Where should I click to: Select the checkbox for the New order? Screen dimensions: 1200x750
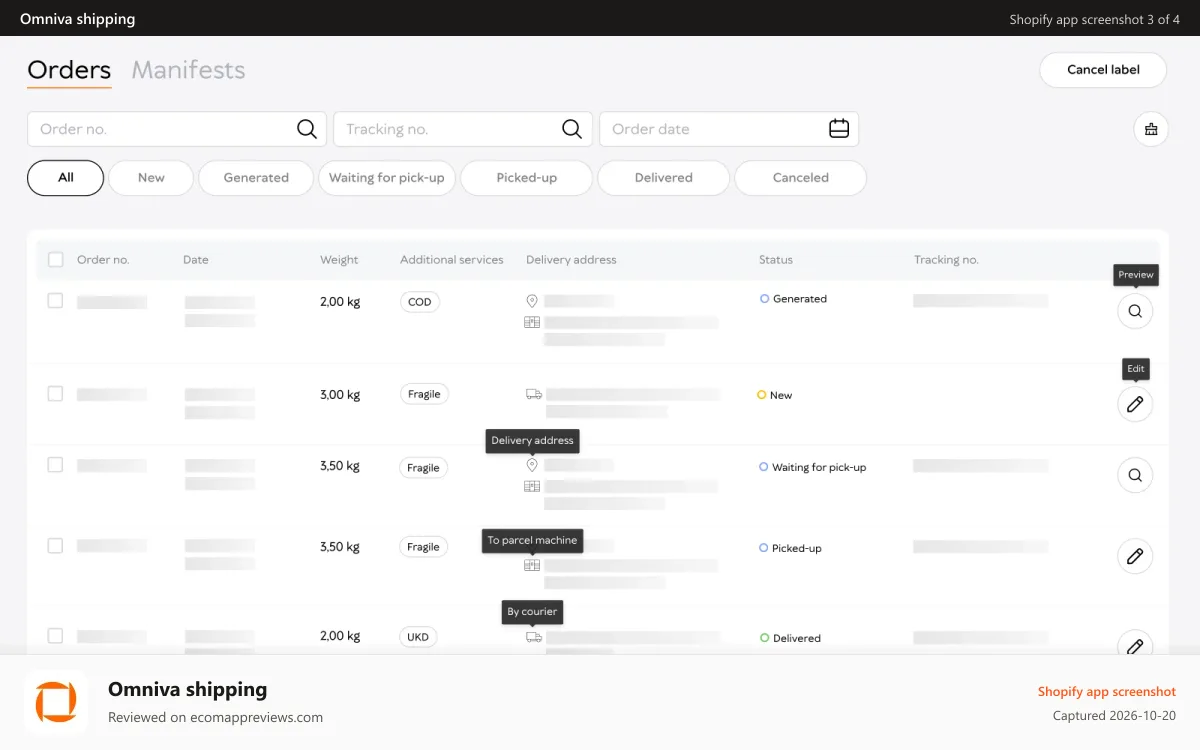tap(56, 394)
